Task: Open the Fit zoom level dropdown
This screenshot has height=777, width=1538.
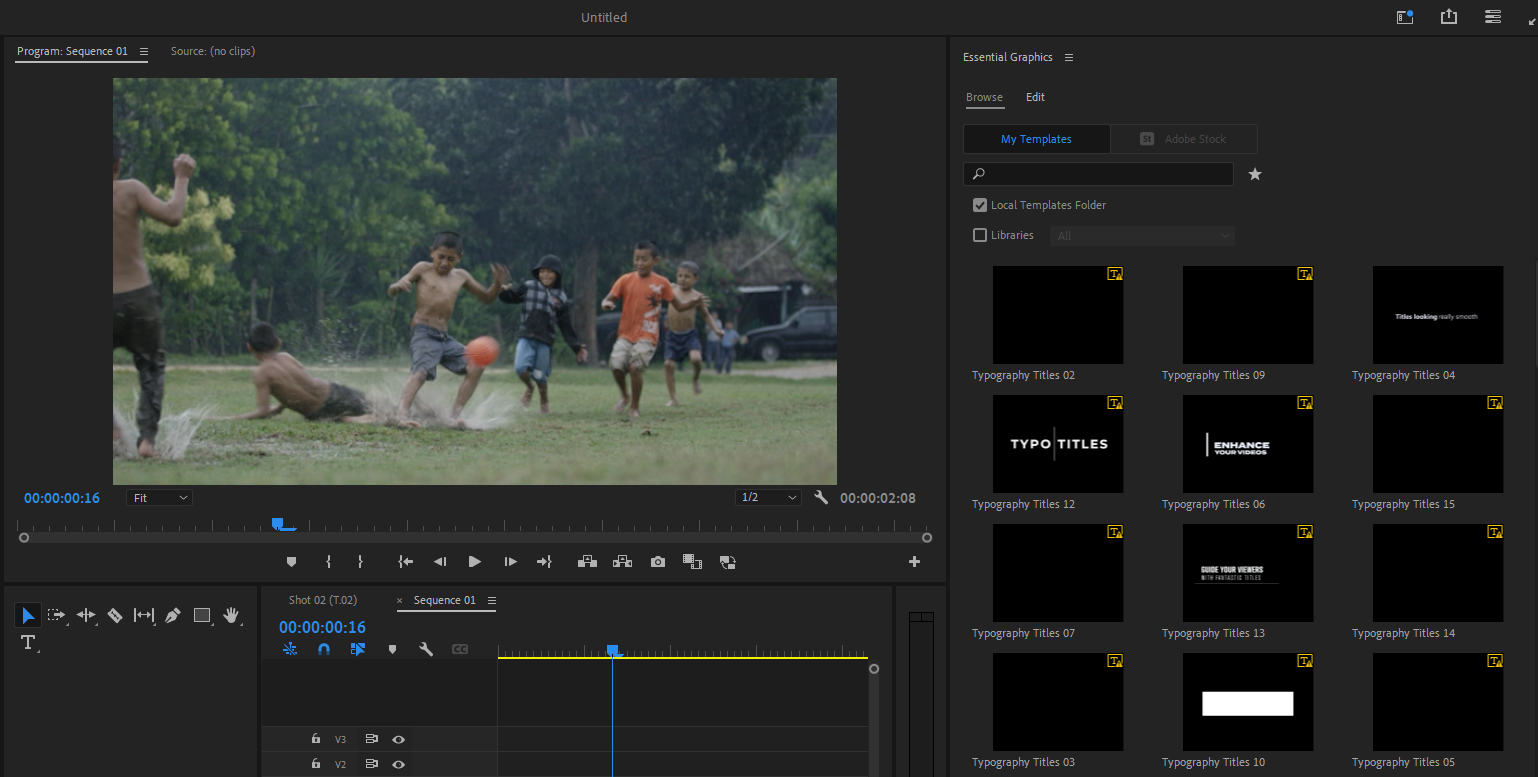Action: coord(159,497)
